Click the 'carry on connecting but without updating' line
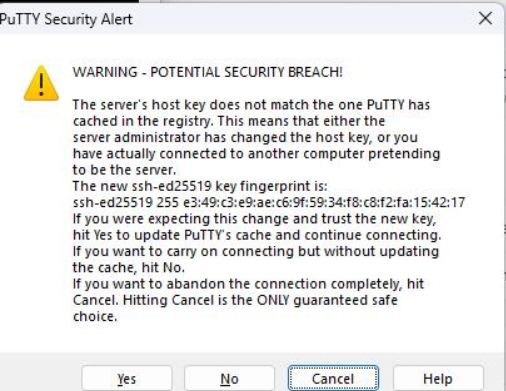 [256, 251]
